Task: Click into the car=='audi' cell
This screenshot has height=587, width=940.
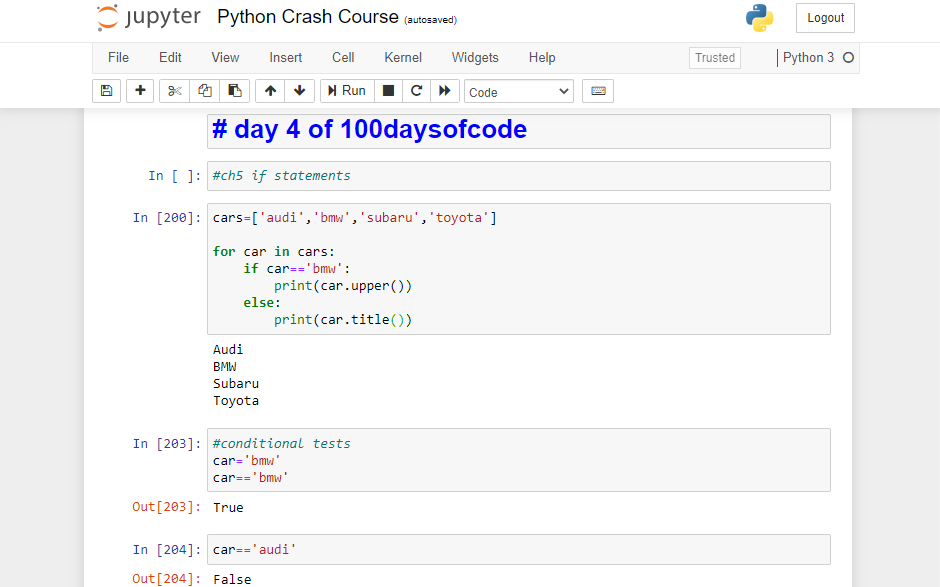Action: pyautogui.click(x=519, y=549)
